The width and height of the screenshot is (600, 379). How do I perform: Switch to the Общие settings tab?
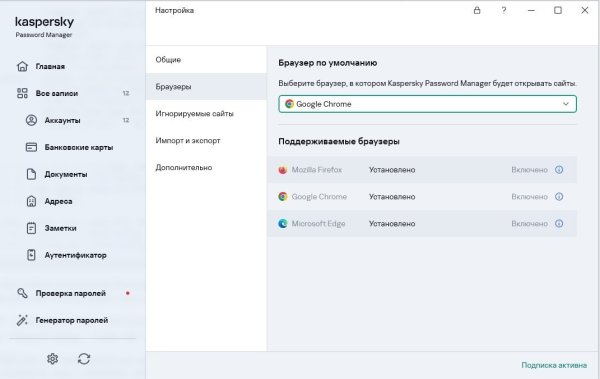pyautogui.click(x=206, y=60)
